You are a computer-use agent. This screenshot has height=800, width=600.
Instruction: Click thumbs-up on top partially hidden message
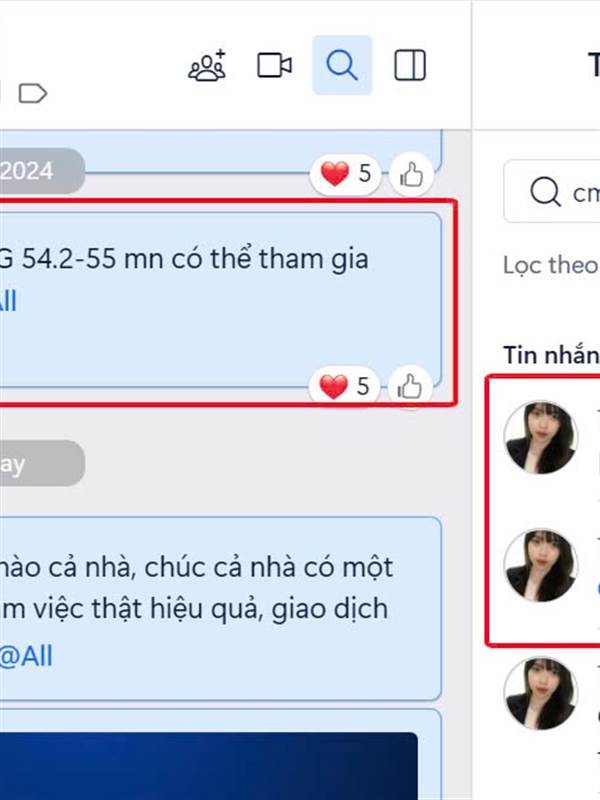411,174
